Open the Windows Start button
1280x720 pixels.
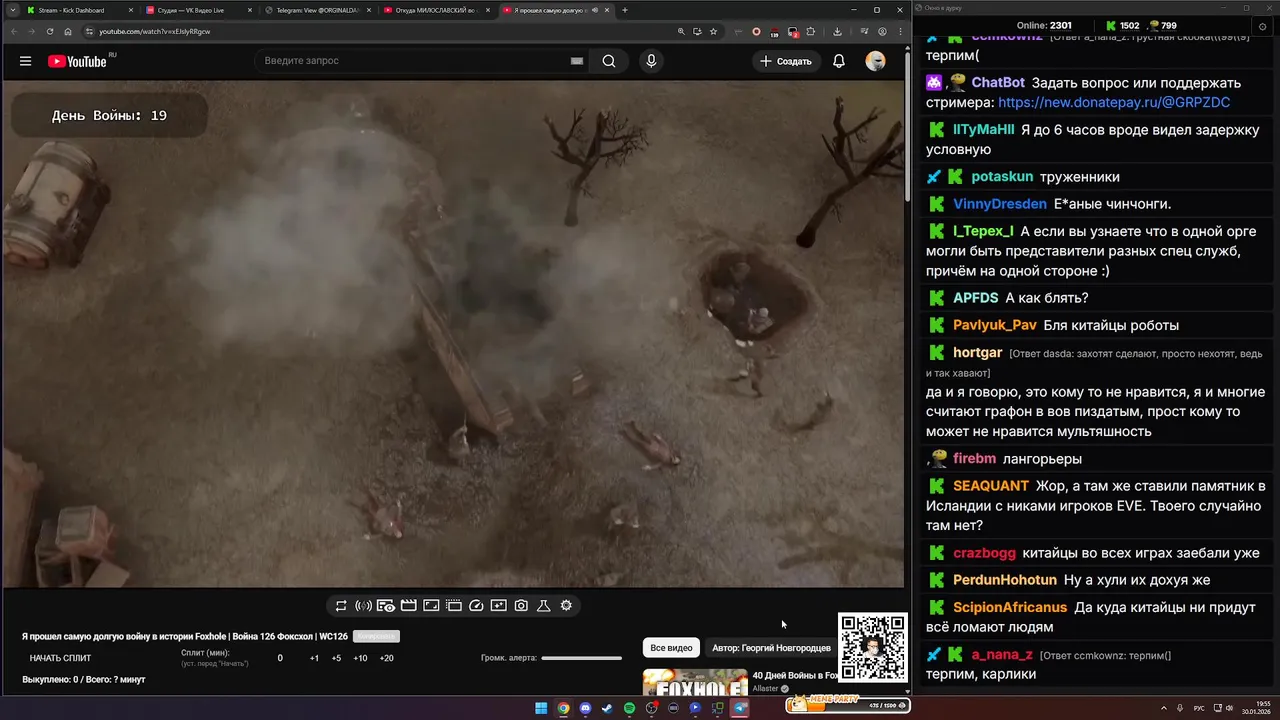tap(541, 708)
